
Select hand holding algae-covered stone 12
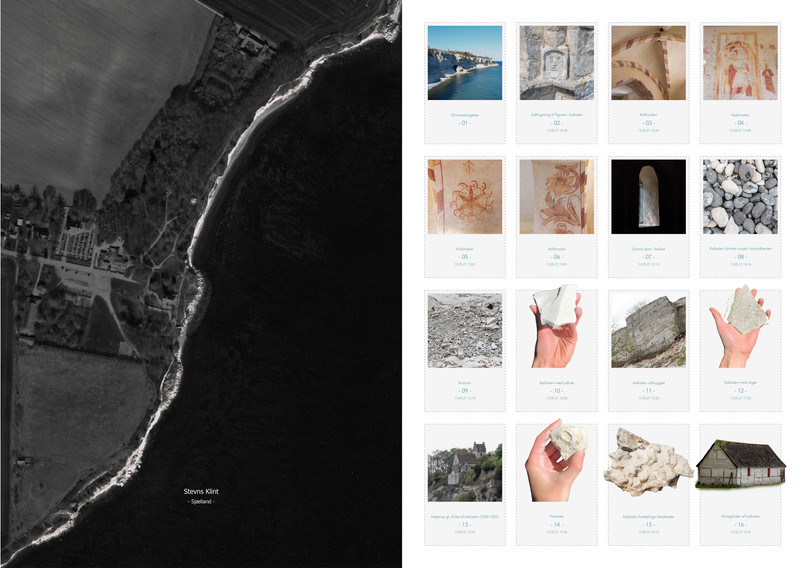click(x=740, y=327)
